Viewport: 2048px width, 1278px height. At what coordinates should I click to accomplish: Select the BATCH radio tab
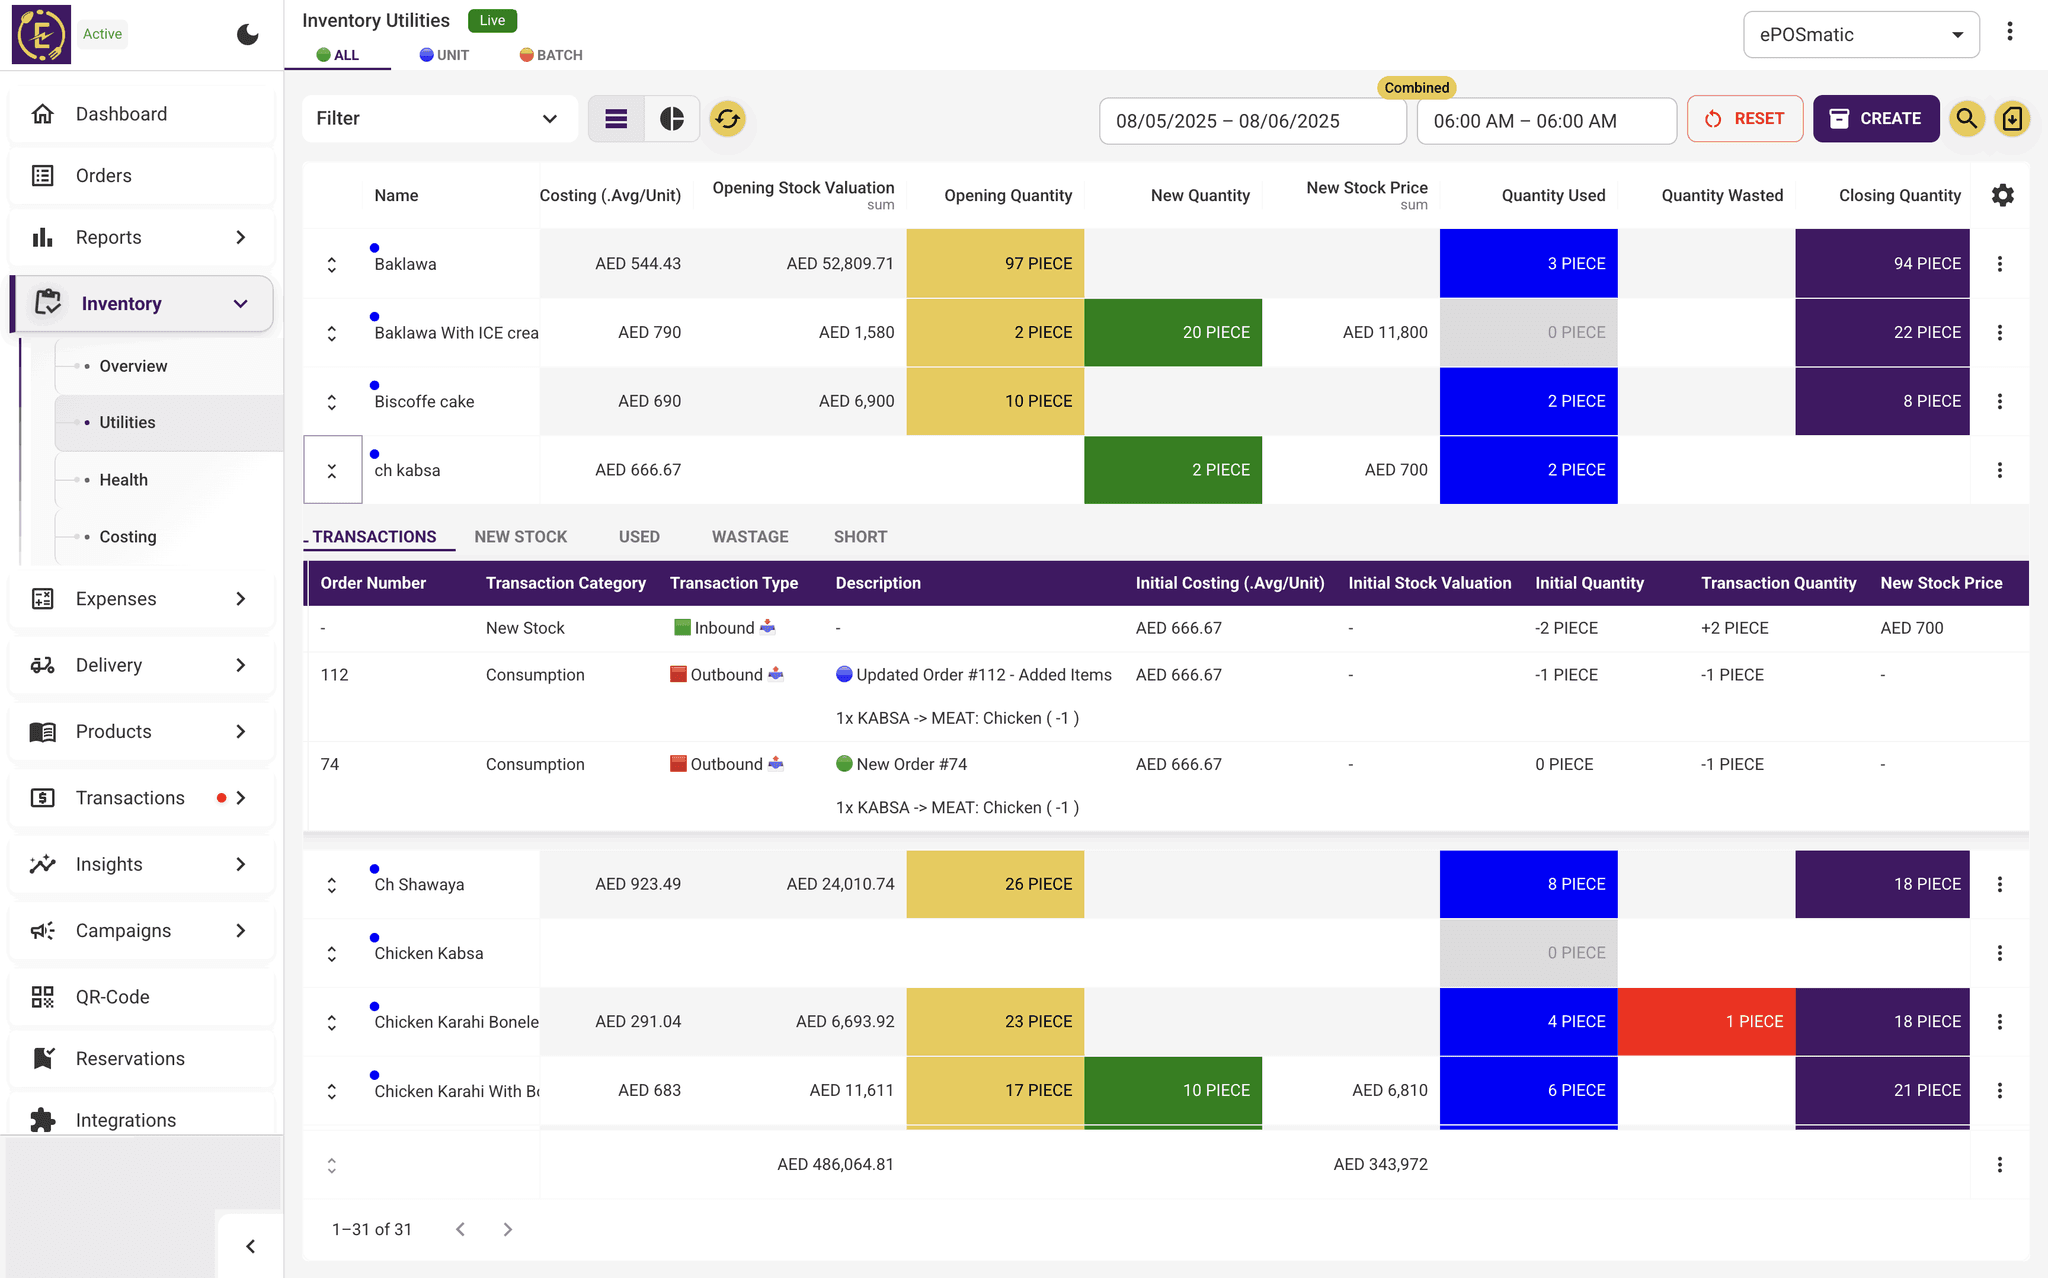click(551, 55)
